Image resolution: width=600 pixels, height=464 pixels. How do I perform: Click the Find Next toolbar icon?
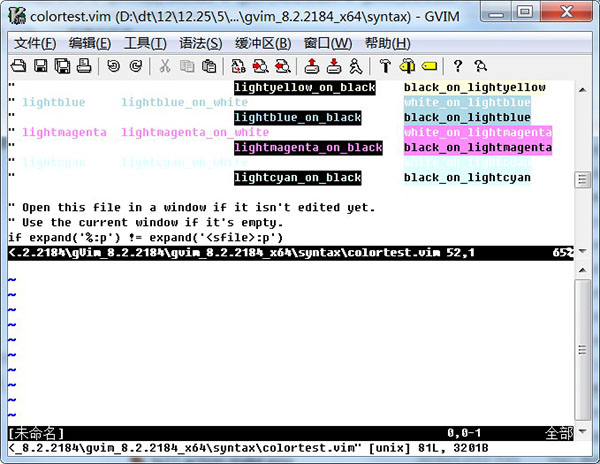pyautogui.click(x=261, y=66)
